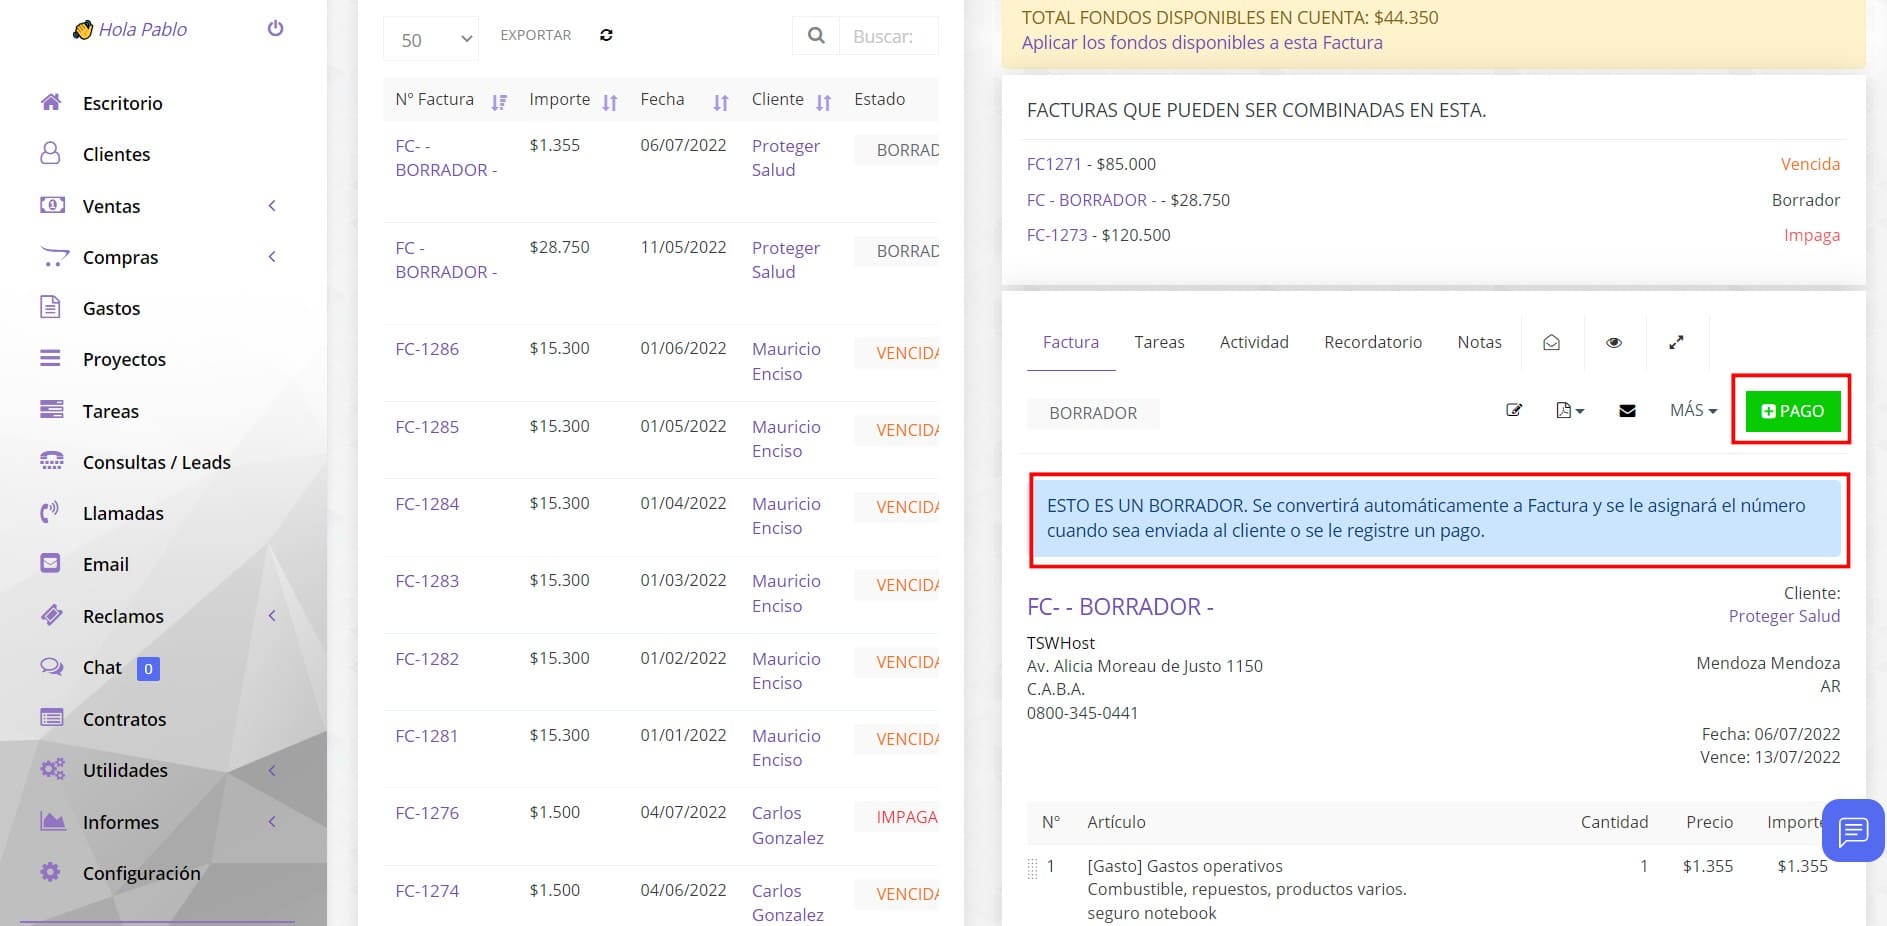1887x926 pixels.
Task: Open invoice FC-1283 in list
Action: tap(427, 581)
